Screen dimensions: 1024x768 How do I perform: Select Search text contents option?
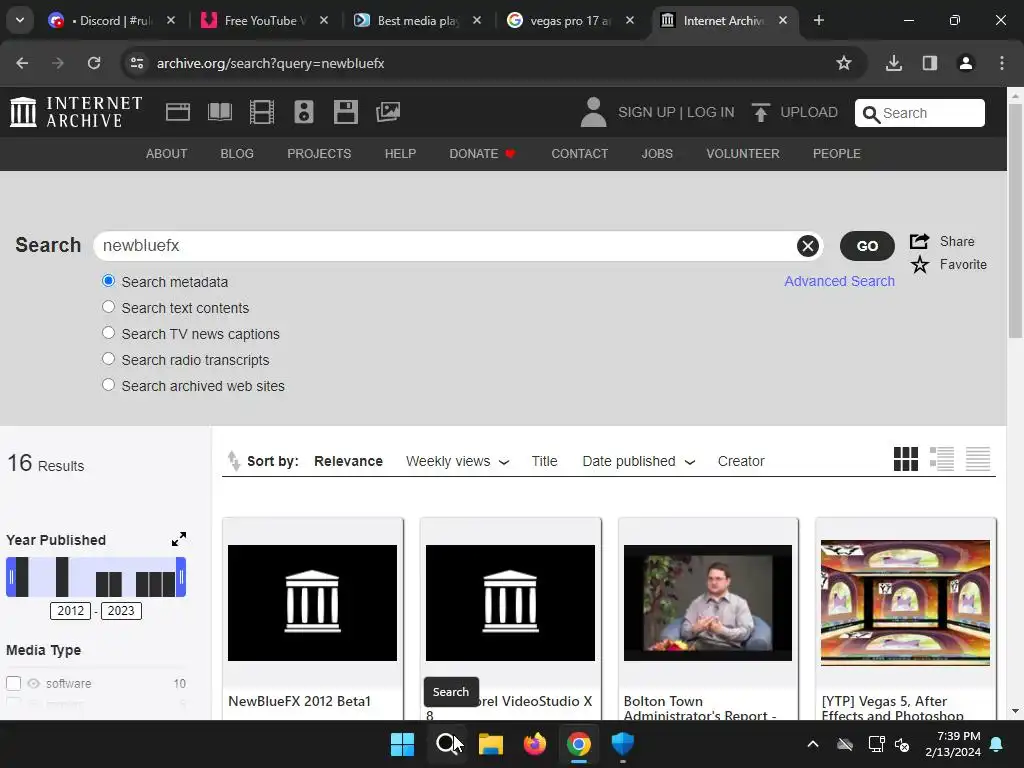108,307
